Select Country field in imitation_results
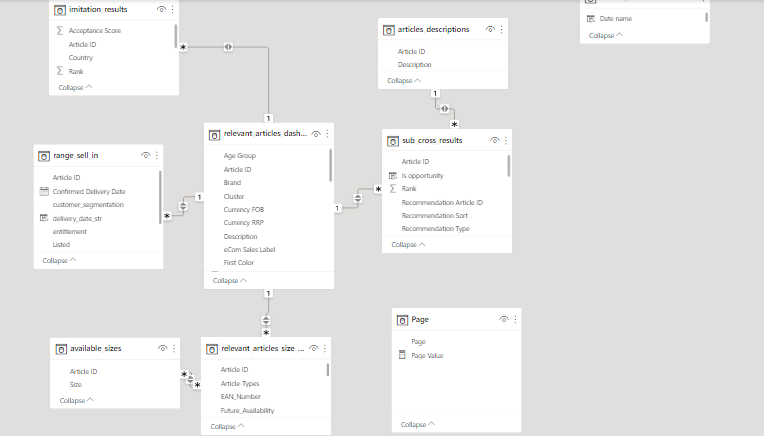 [80, 57]
